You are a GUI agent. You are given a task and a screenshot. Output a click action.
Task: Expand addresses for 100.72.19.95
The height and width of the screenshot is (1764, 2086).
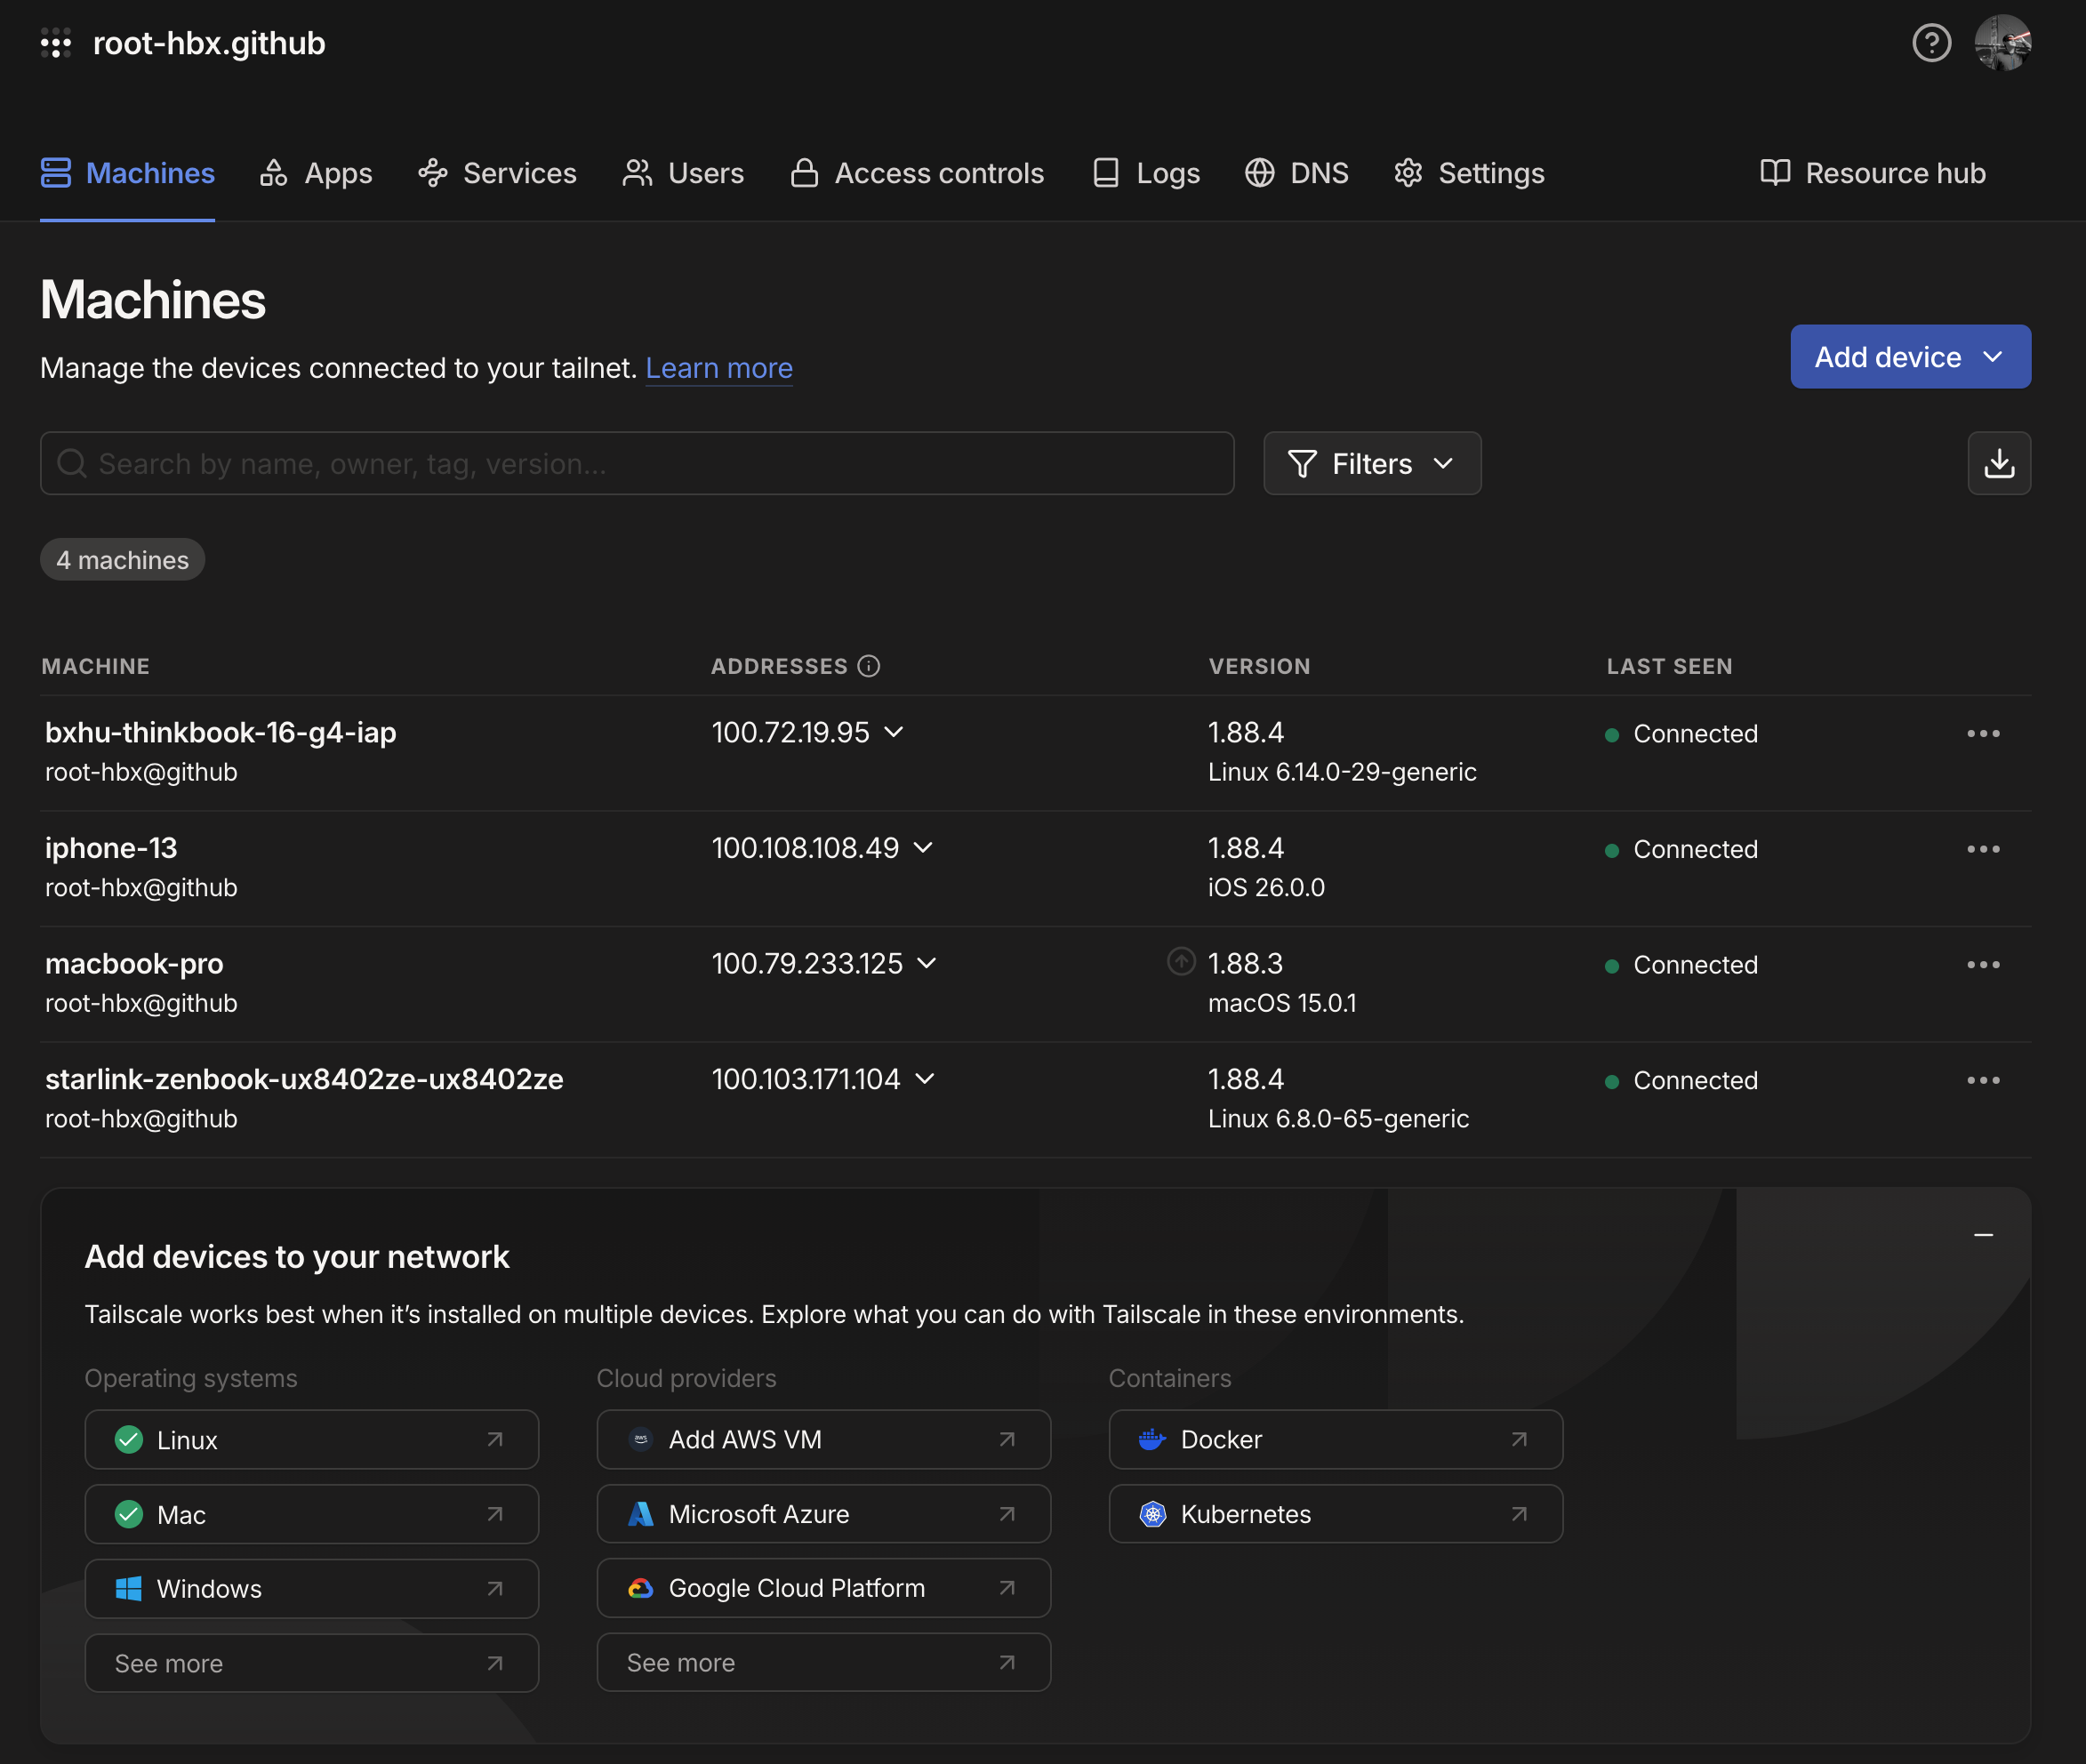[894, 732]
